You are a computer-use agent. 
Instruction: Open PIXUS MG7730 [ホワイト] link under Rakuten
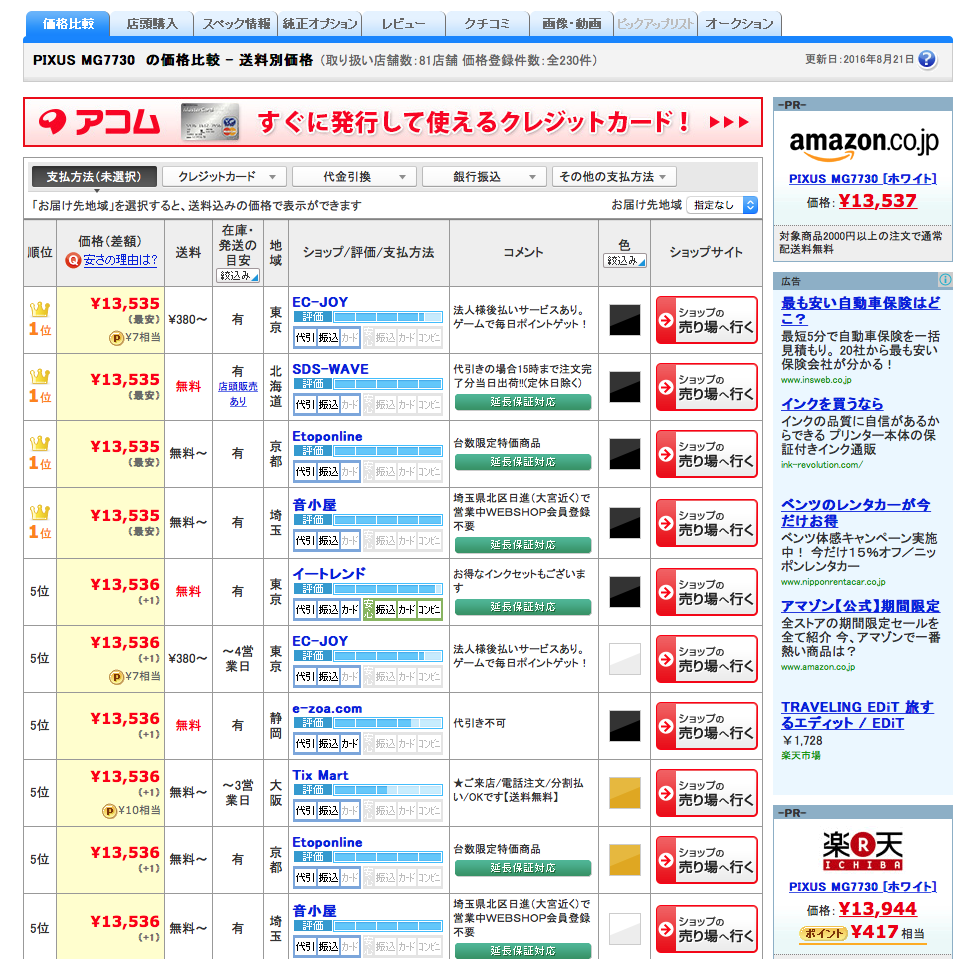point(862,887)
